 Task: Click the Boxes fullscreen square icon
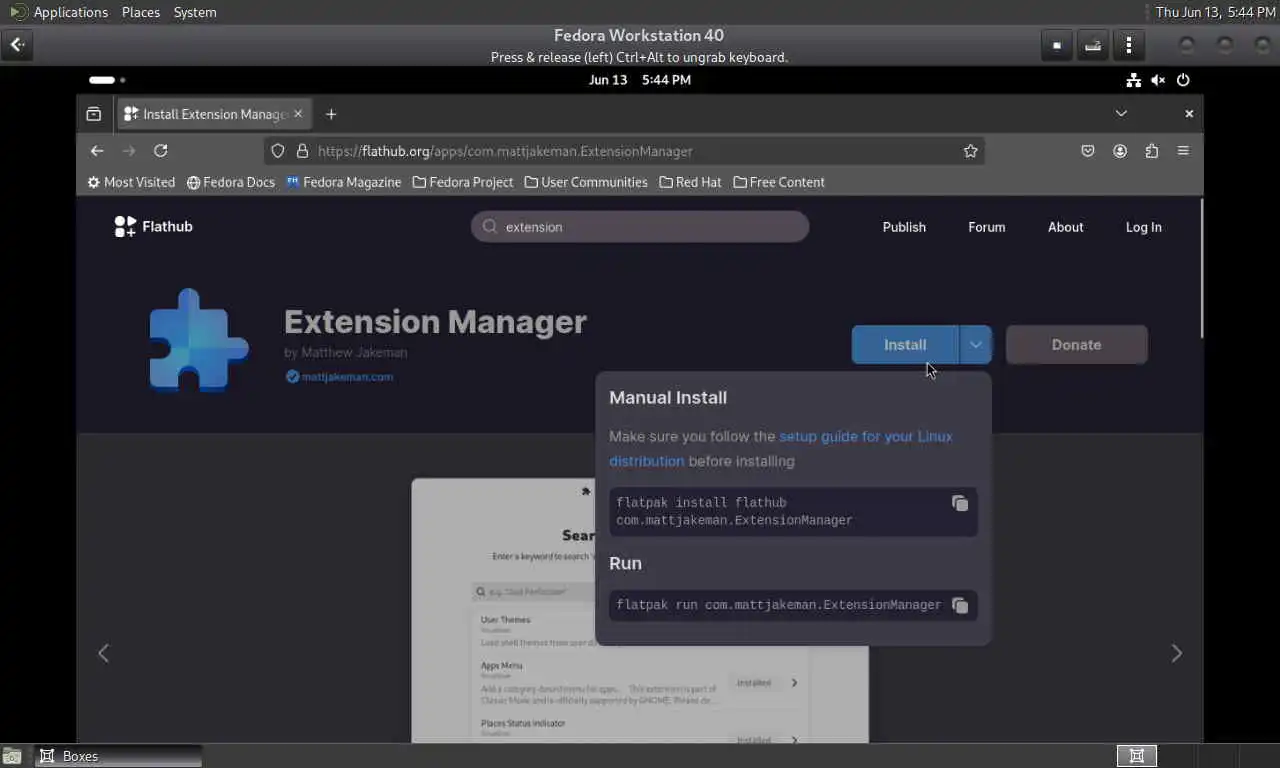[1057, 45]
